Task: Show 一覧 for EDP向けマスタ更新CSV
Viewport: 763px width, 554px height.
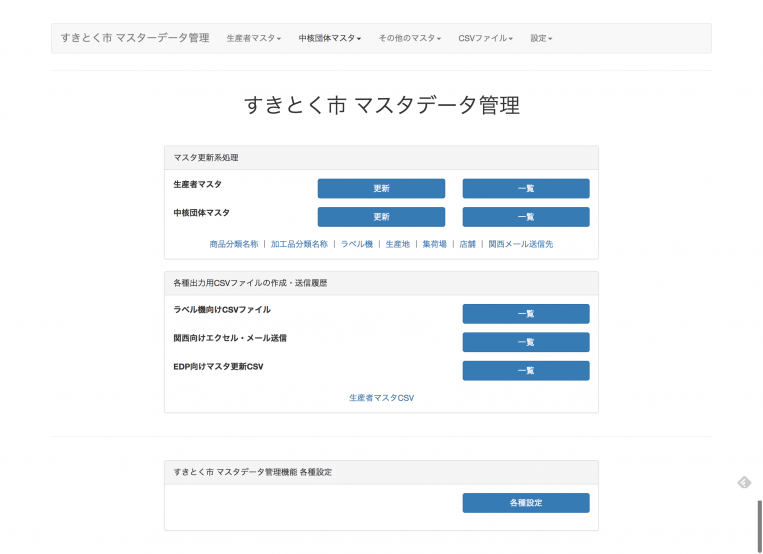Action: point(526,370)
